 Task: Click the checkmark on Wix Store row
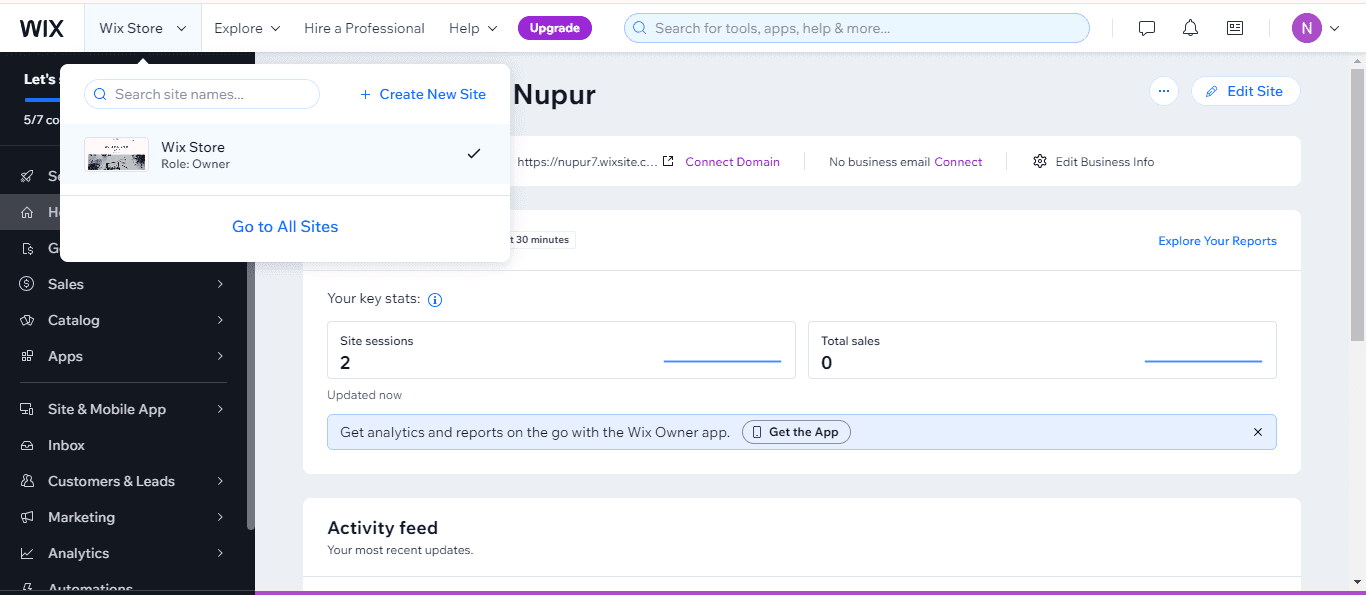point(474,153)
